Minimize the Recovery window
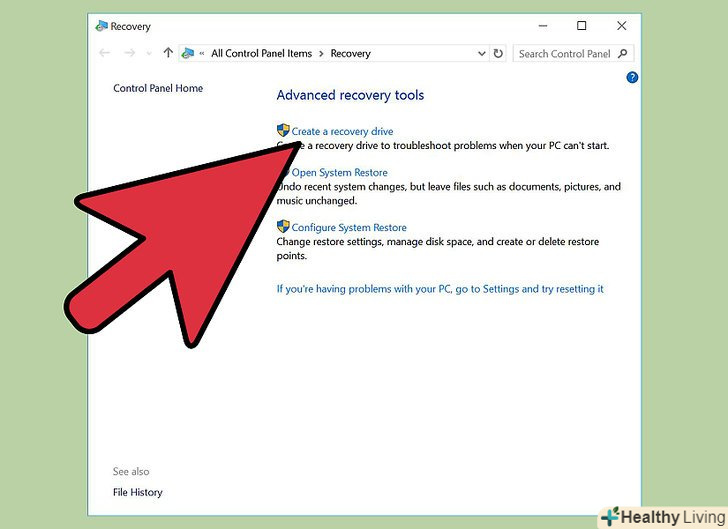This screenshot has height=529, width=728. pos(543,26)
